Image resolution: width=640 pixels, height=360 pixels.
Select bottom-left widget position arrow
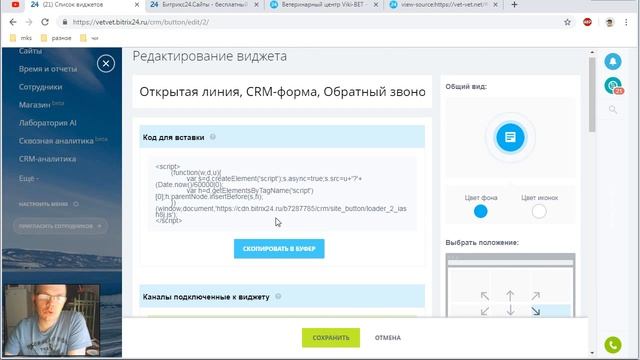pos(485,311)
